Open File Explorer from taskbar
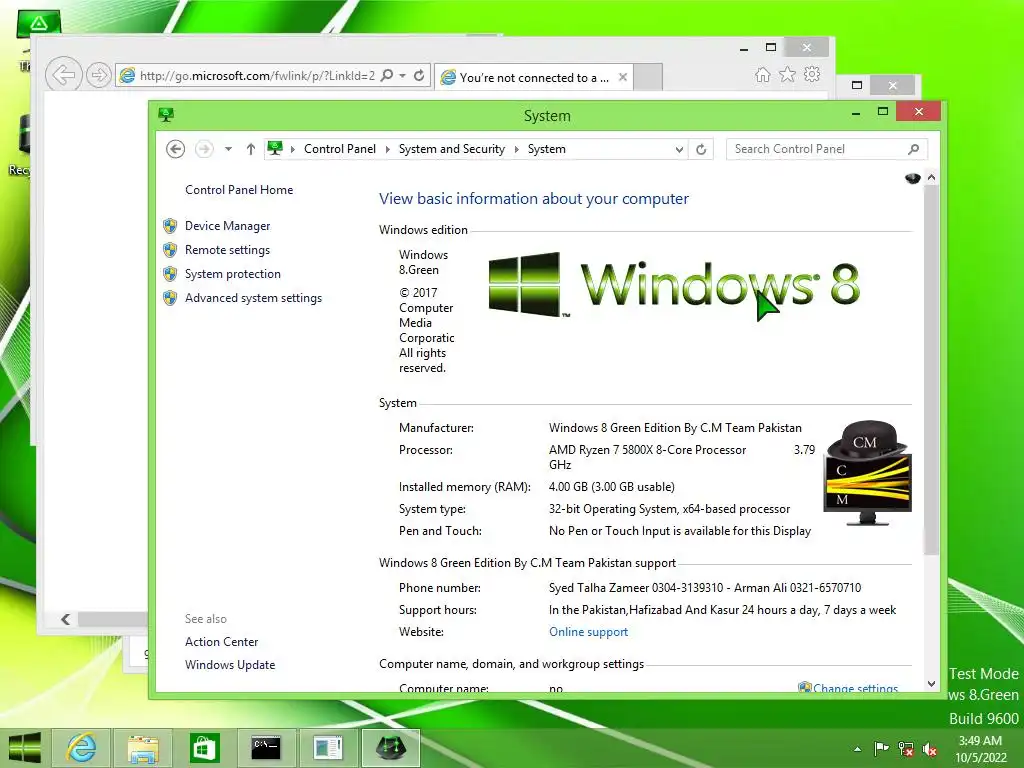 click(142, 748)
